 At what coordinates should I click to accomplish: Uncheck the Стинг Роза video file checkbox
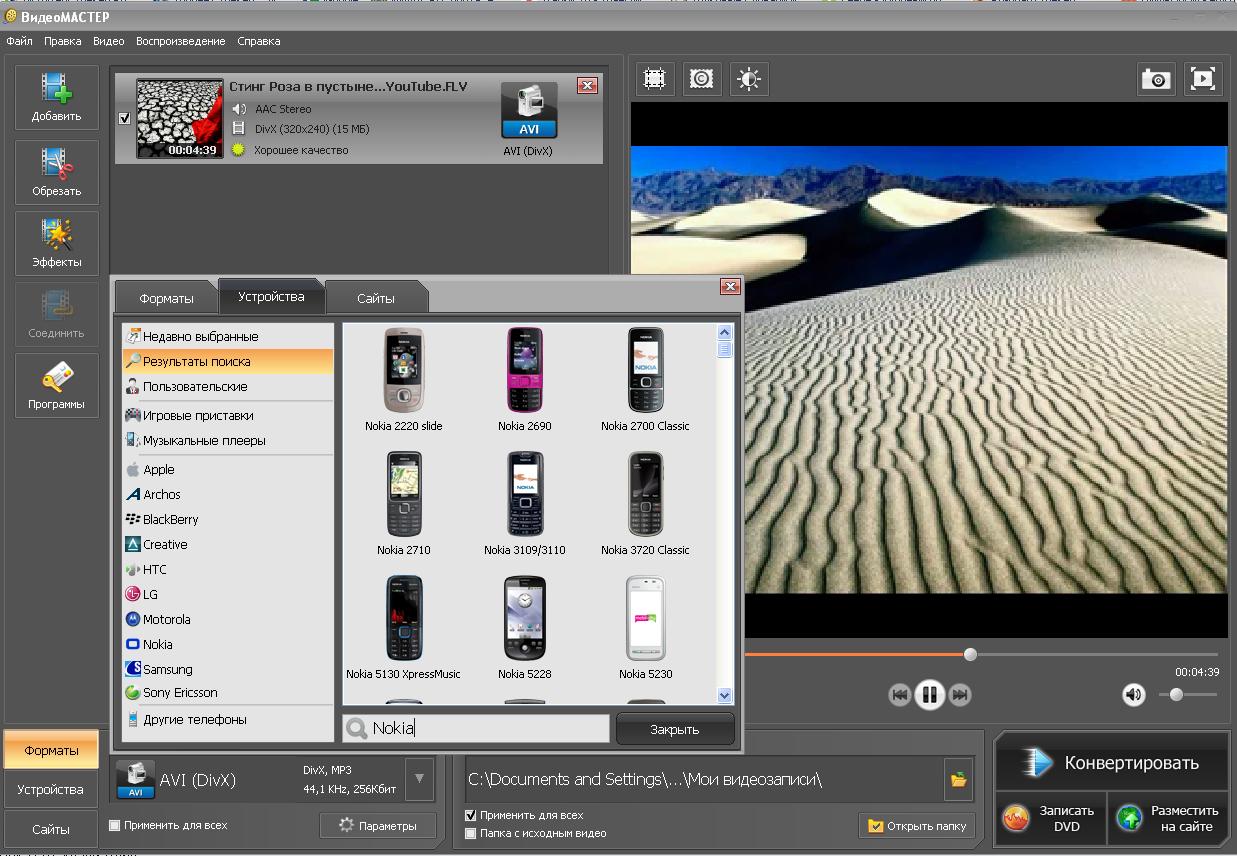(x=124, y=118)
